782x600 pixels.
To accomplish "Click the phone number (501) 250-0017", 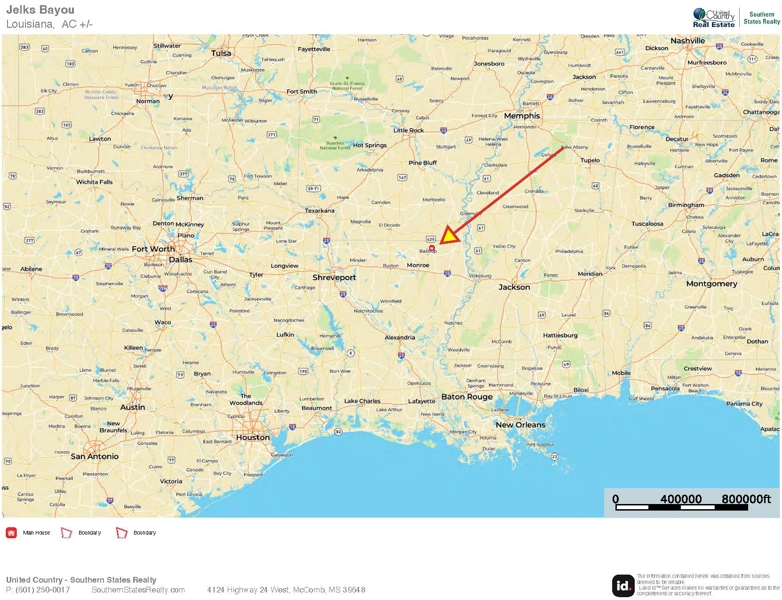I will 38,590.
